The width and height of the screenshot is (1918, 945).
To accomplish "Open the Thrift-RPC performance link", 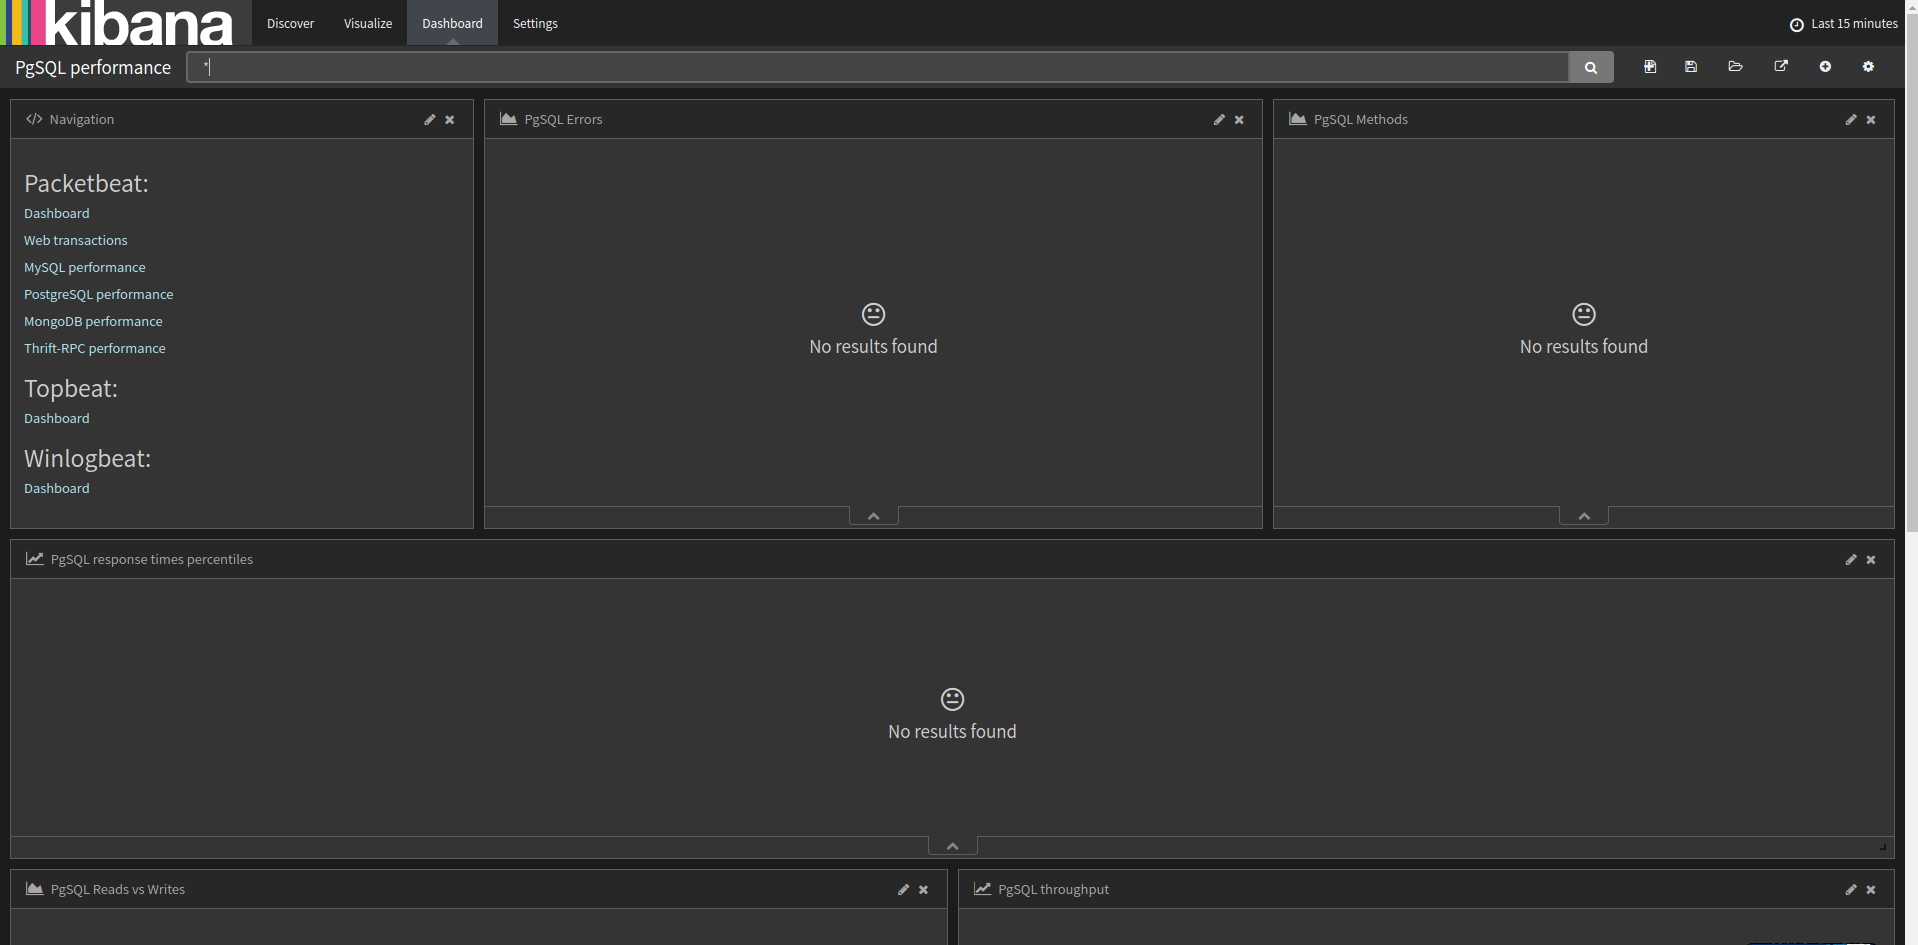I will tap(95, 349).
